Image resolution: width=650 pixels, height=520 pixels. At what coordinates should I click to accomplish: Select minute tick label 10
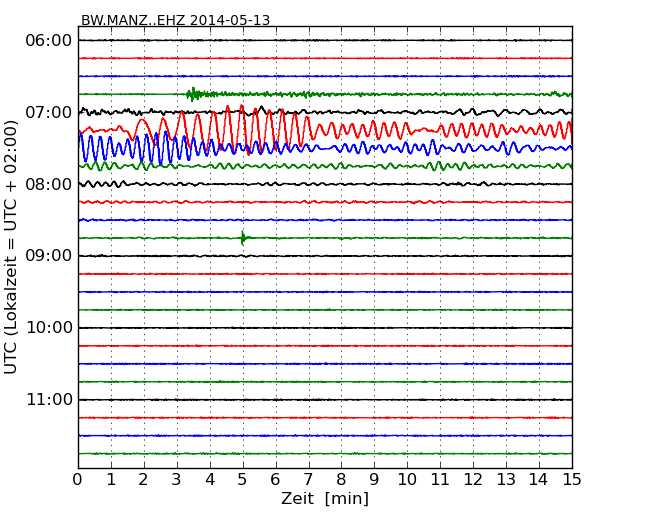[407, 480]
